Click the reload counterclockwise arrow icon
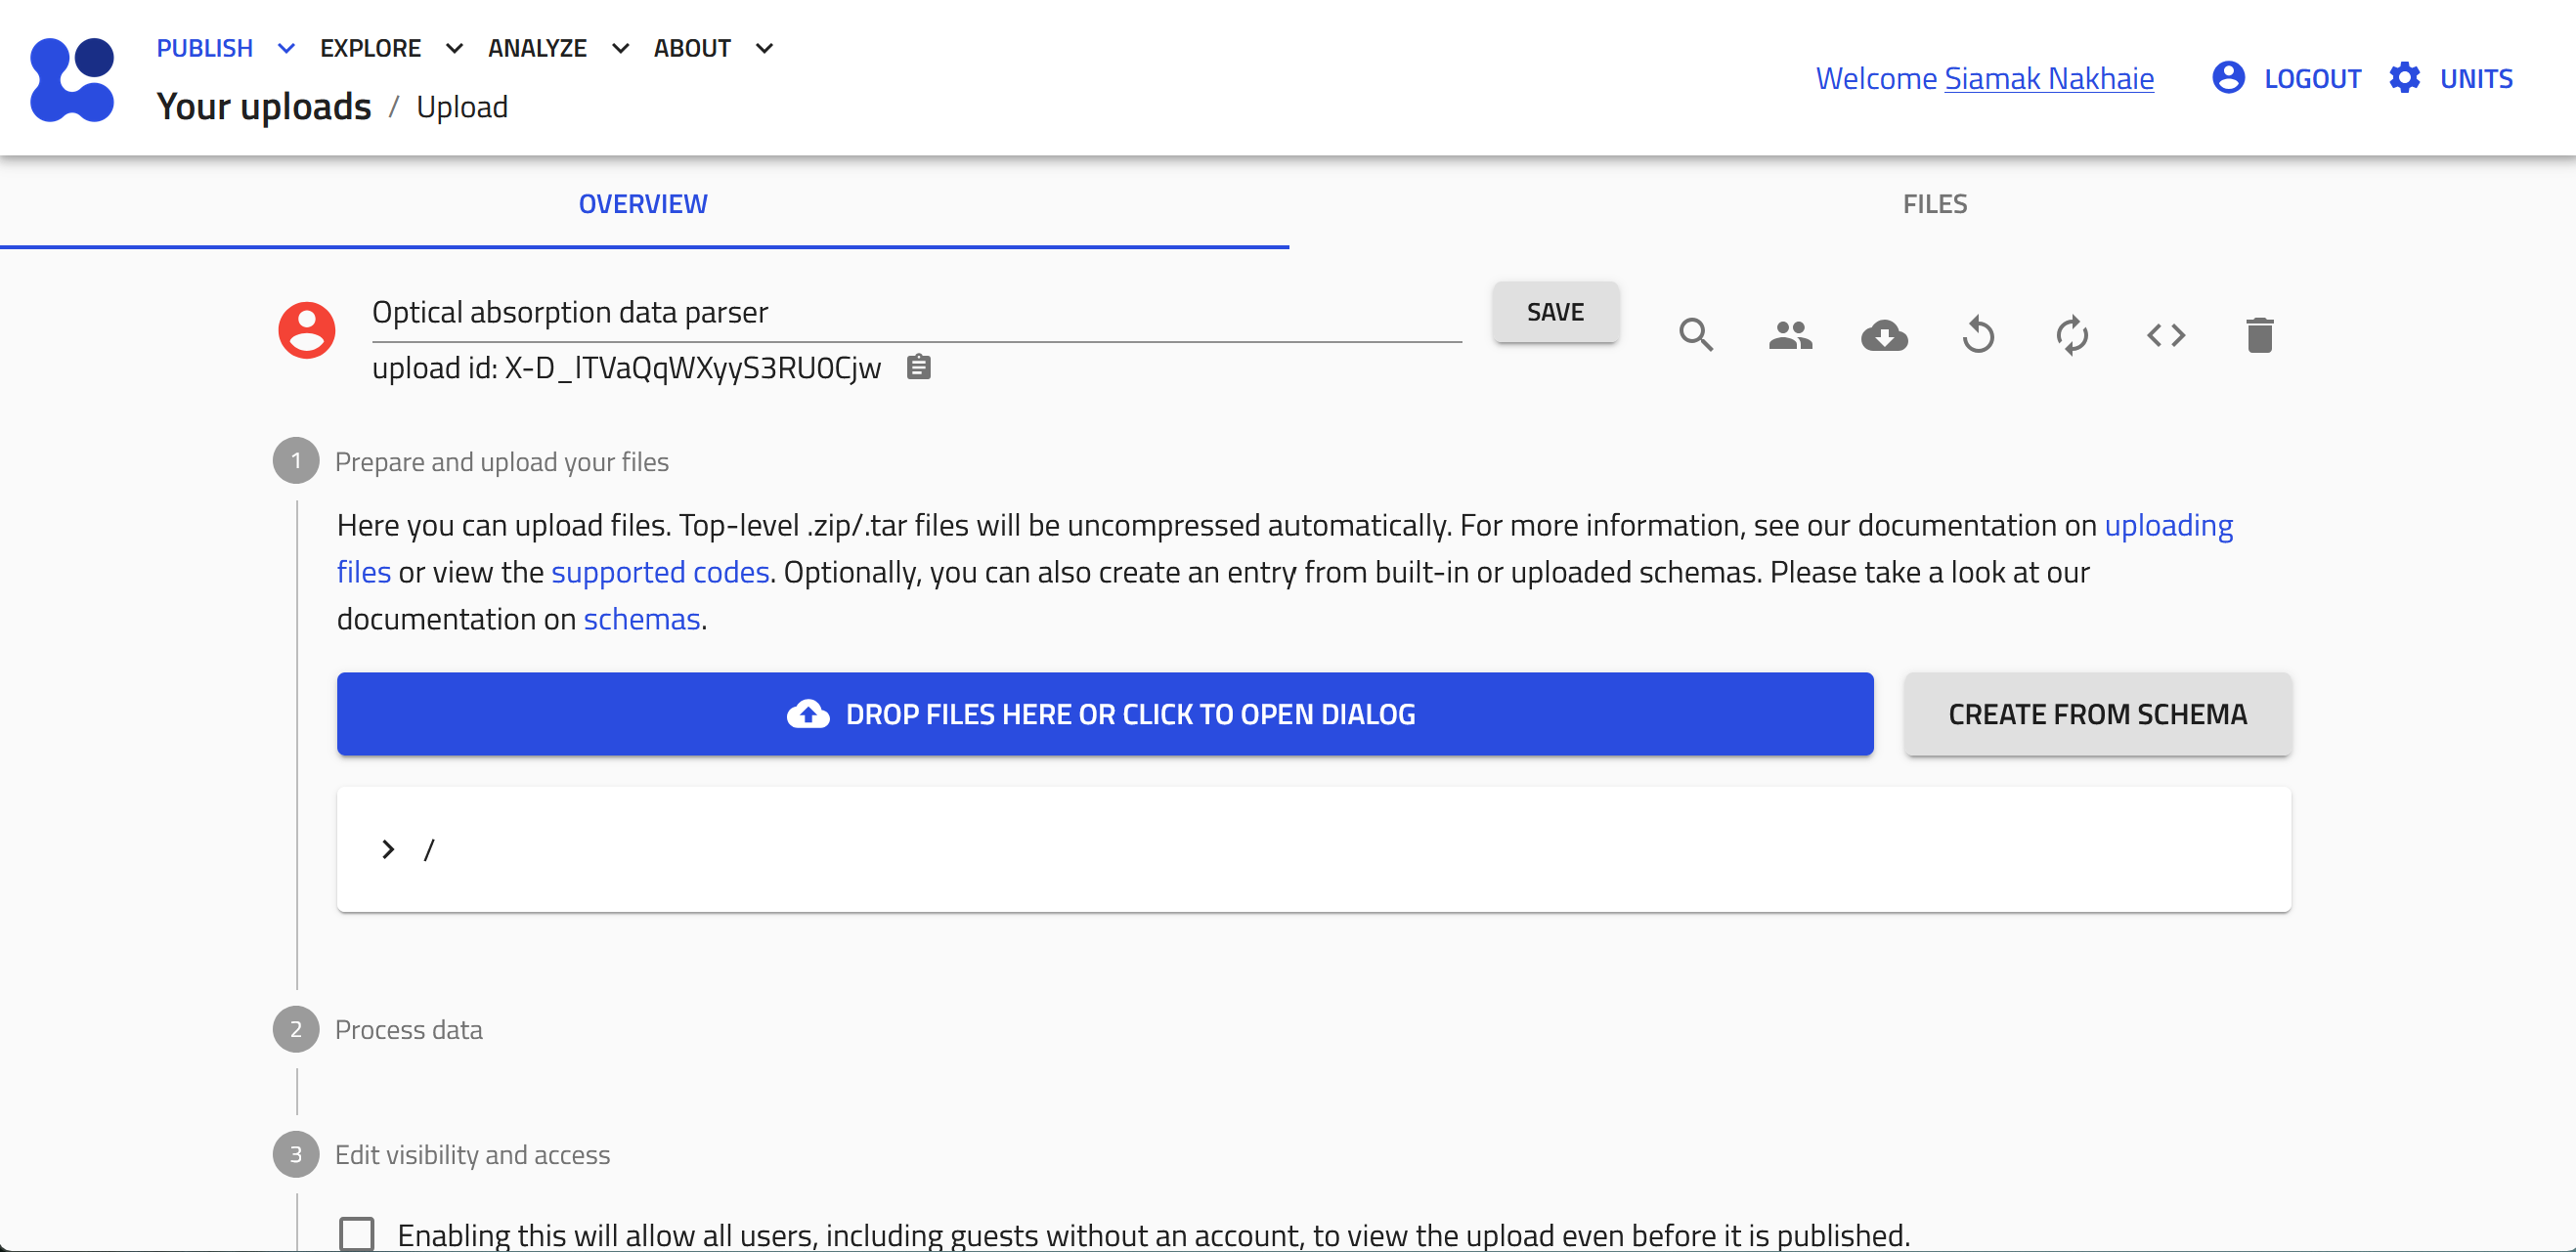The height and width of the screenshot is (1252, 2576). click(1977, 334)
